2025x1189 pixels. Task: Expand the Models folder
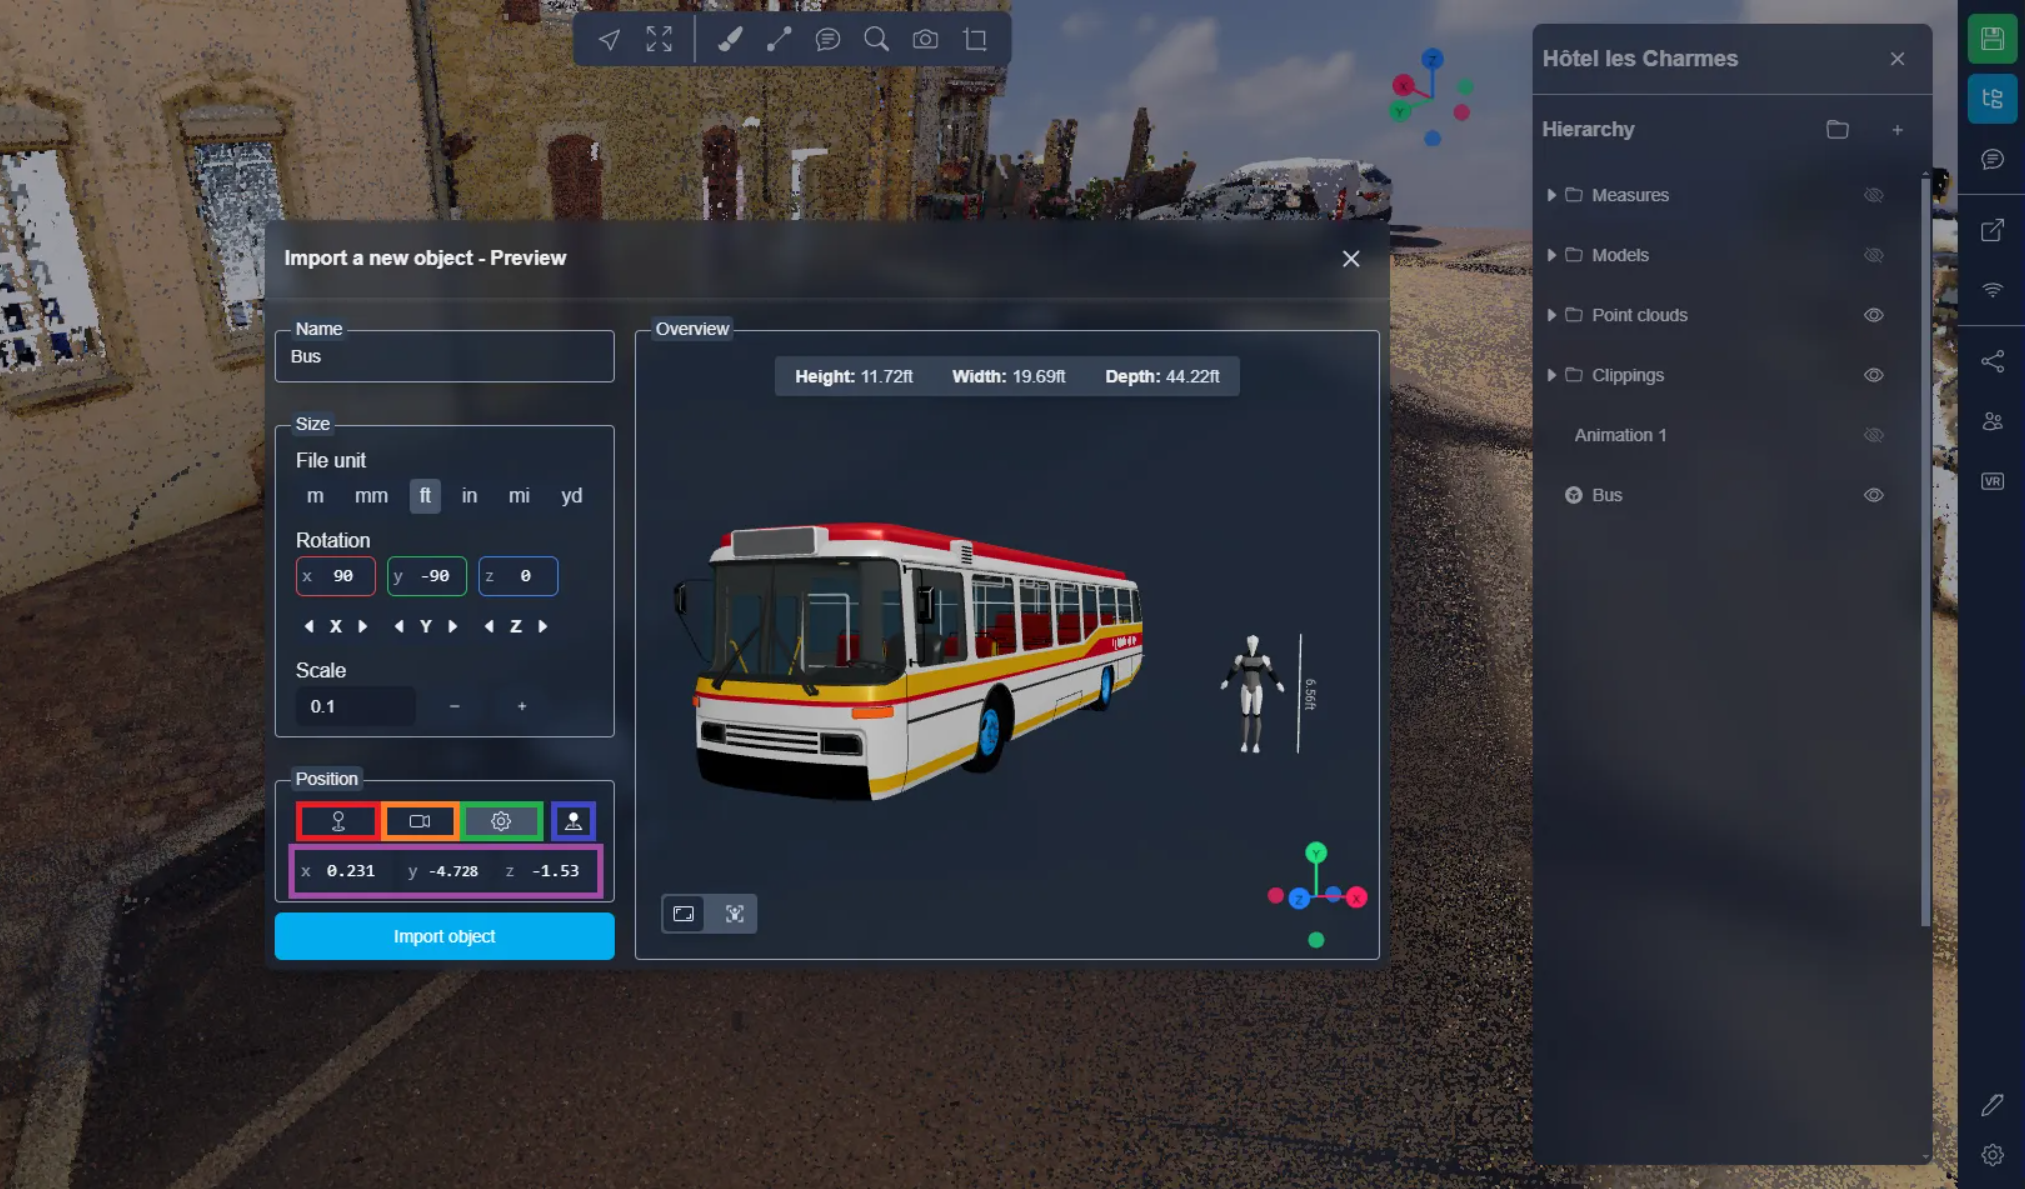click(x=1551, y=255)
